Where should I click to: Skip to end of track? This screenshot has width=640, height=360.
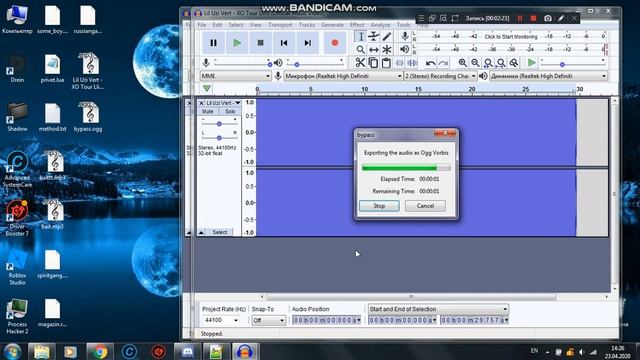(308, 42)
